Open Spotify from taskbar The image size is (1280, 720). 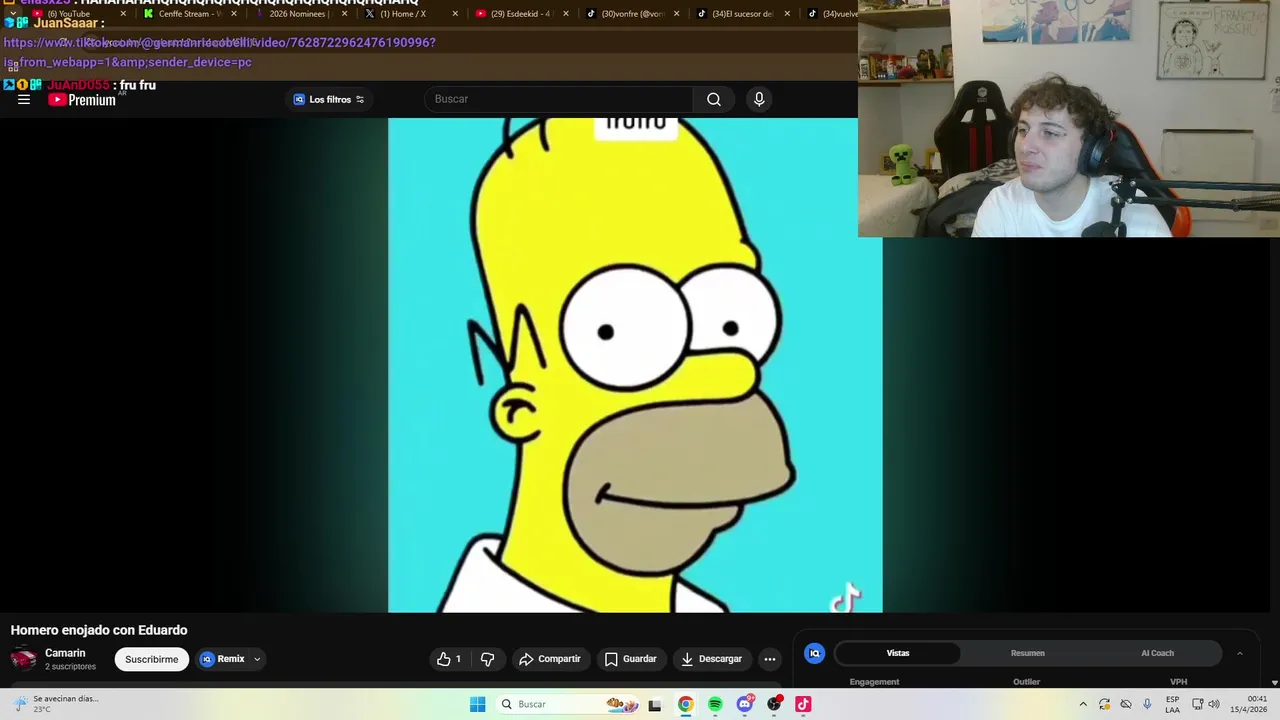point(715,704)
